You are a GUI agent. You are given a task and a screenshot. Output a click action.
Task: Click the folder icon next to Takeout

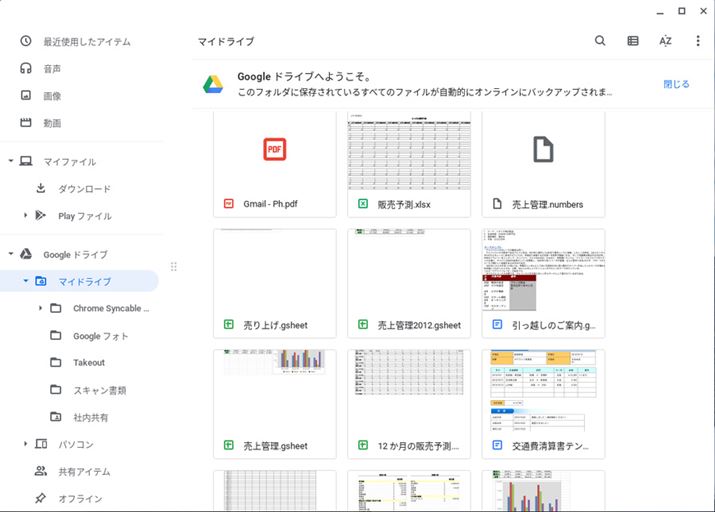pyautogui.click(x=56, y=362)
